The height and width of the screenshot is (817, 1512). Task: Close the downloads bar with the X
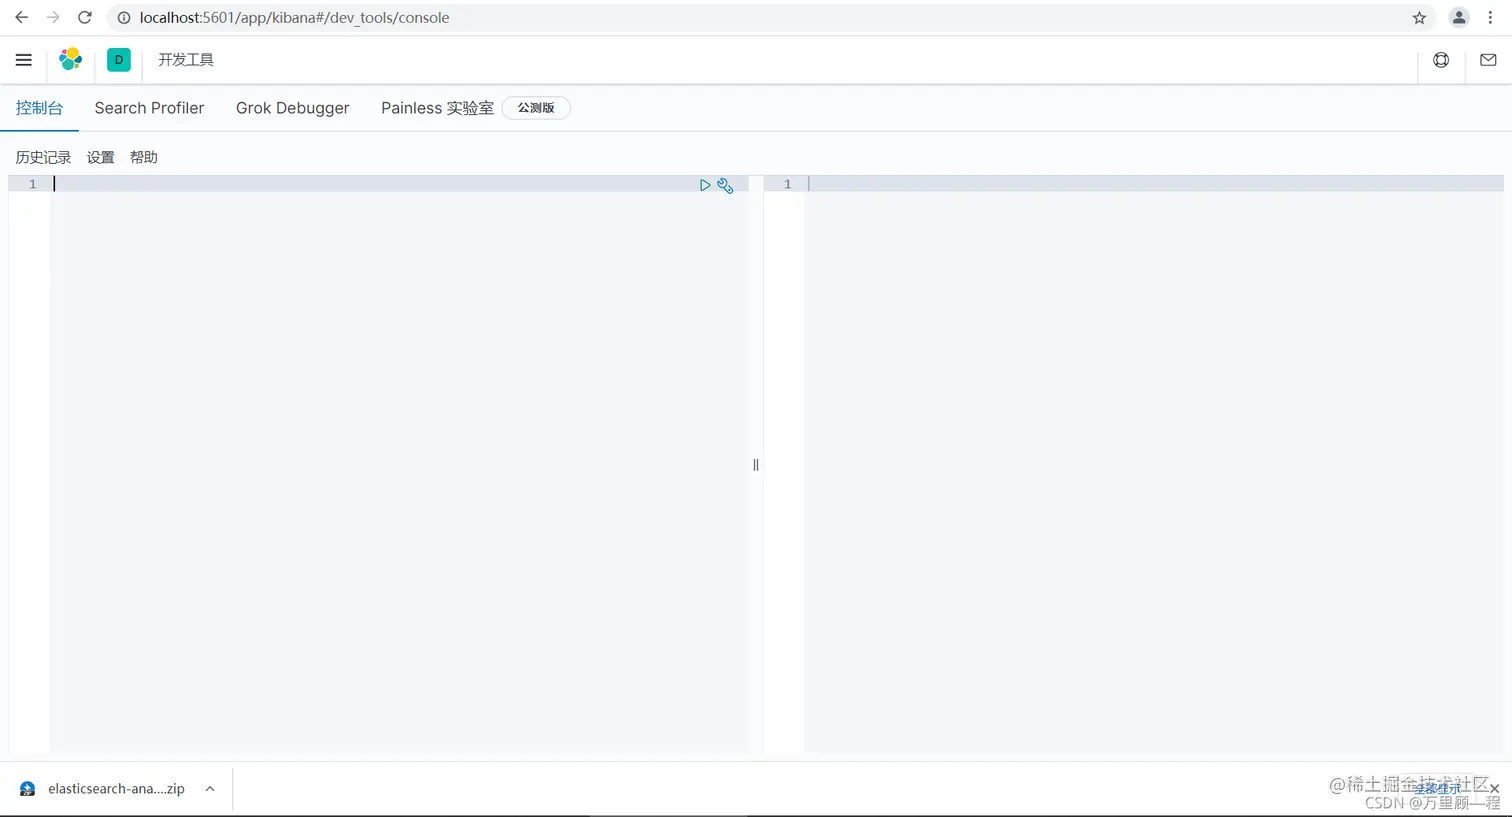(x=1494, y=789)
